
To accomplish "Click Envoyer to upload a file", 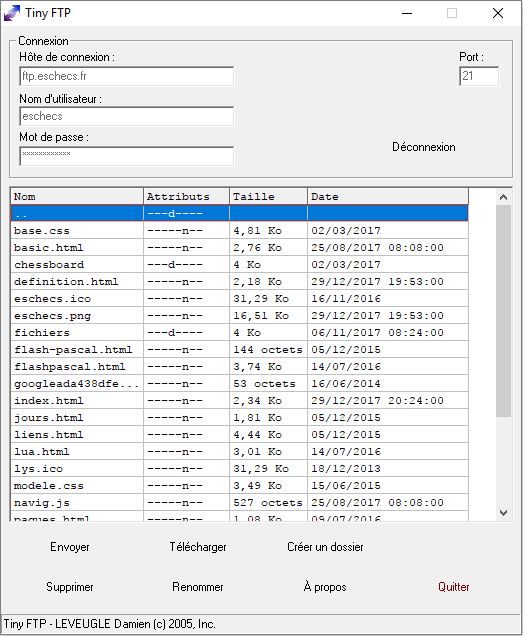I will pos(70,547).
